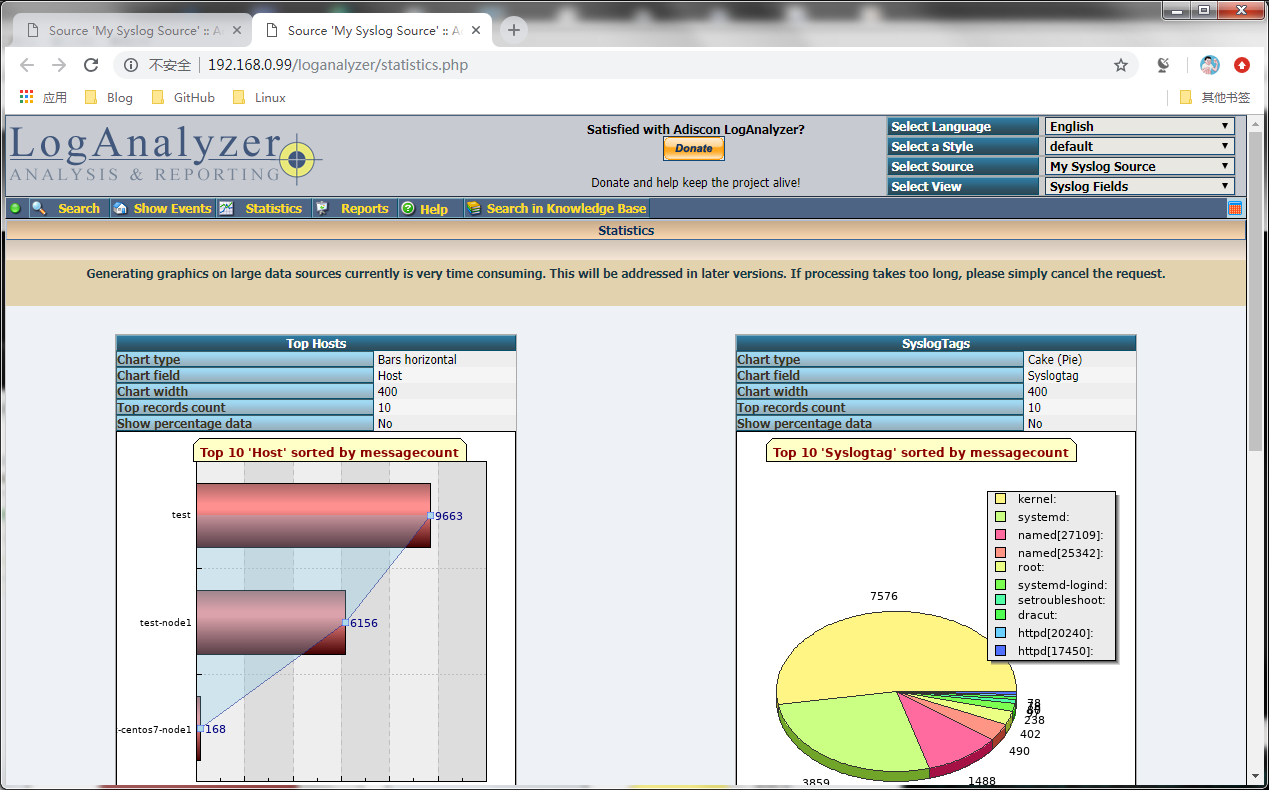Open the Select Source dropdown
This screenshot has height=790, width=1269.
1140,166
